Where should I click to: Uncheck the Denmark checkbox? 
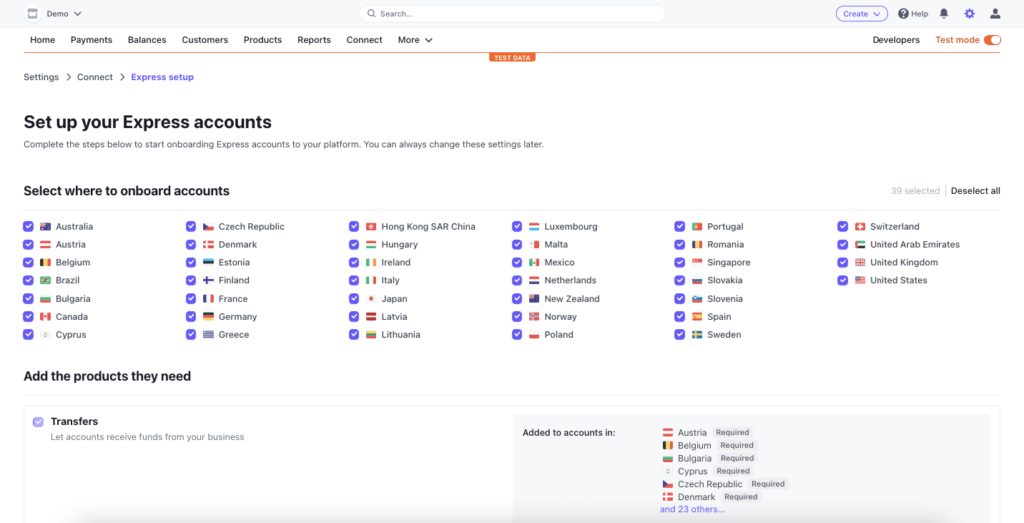click(191, 244)
